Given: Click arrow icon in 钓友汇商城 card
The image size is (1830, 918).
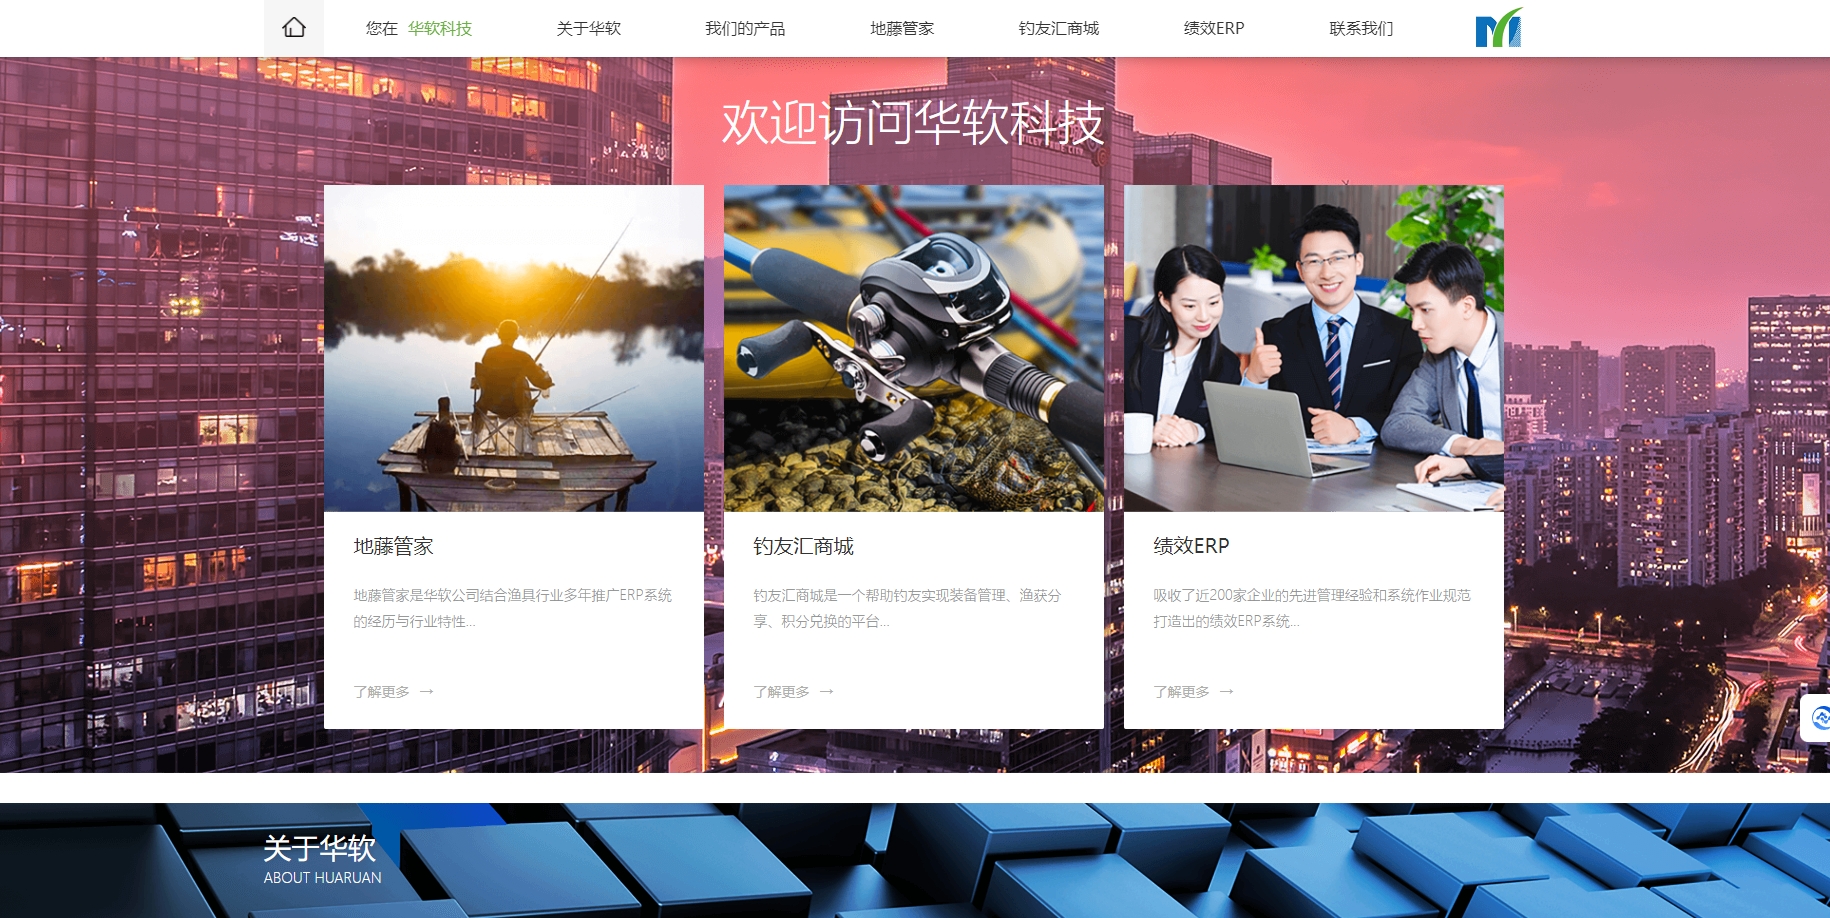Looking at the screenshot, I should pos(827,692).
